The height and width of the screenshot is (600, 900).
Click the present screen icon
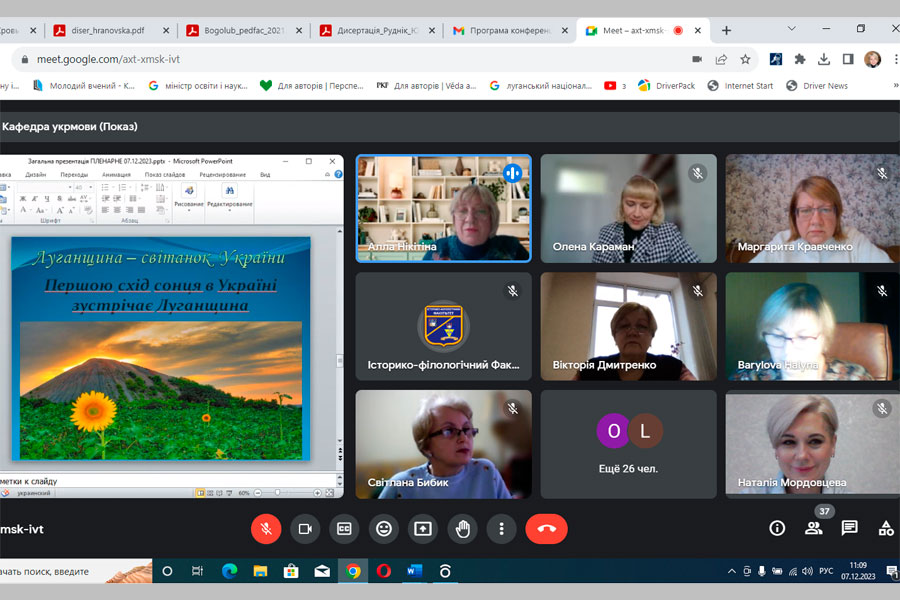tap(423, 528)
